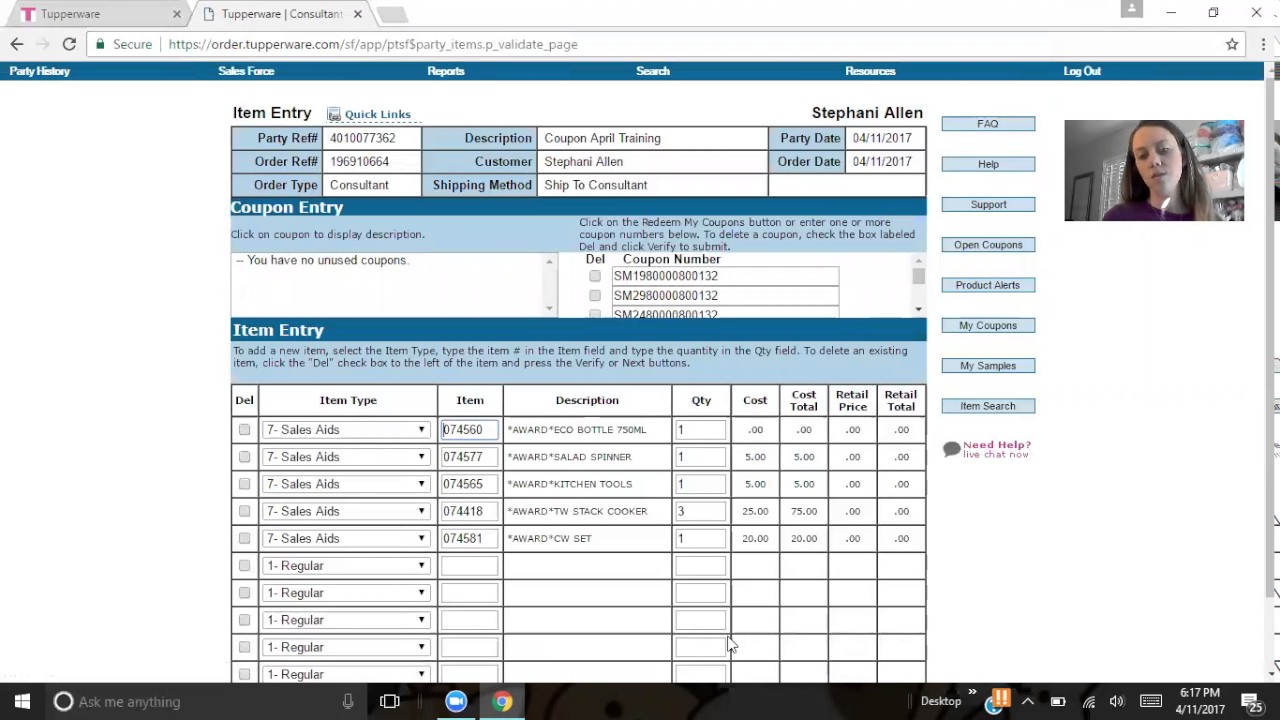
Task: Check Del box for ECO BOTTLE 750ML row
Action: coord(244,430)
